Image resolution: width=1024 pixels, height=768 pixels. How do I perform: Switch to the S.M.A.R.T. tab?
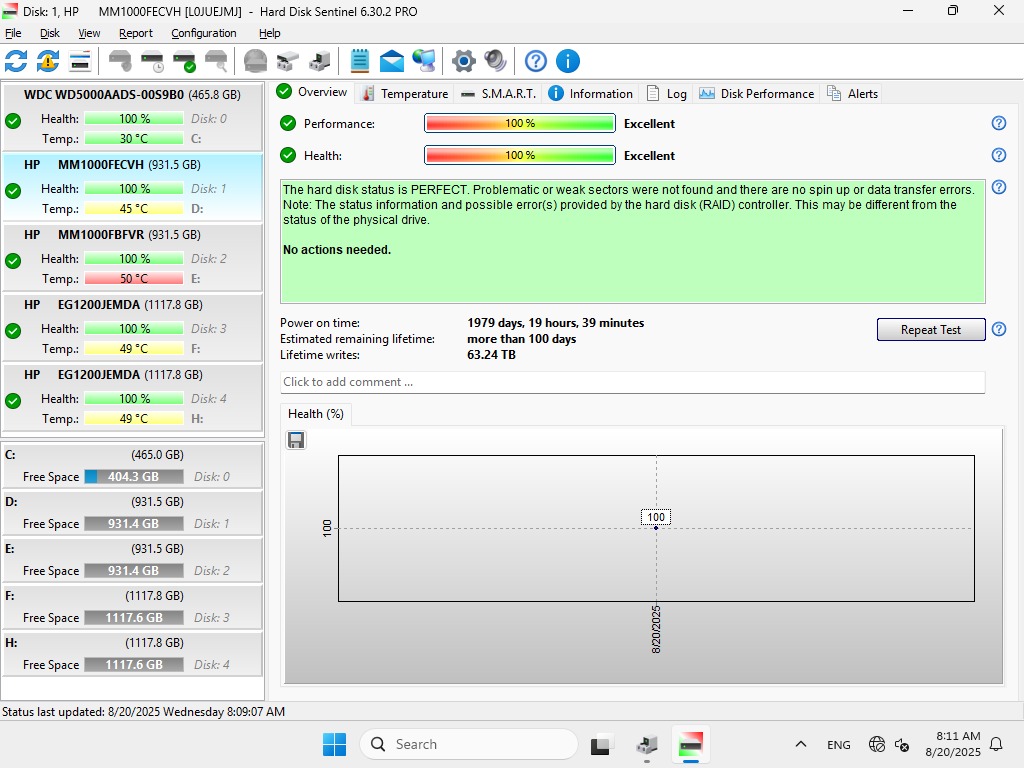click(498, 93)
